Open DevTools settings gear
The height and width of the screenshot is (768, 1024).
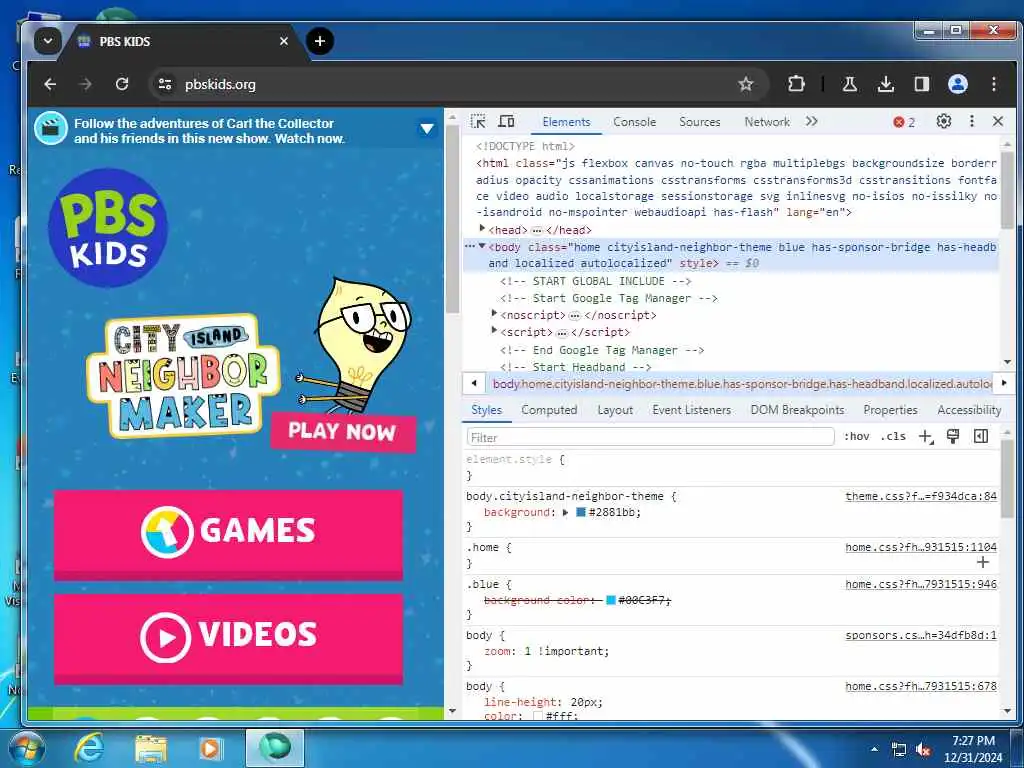(x=944, y=121)
